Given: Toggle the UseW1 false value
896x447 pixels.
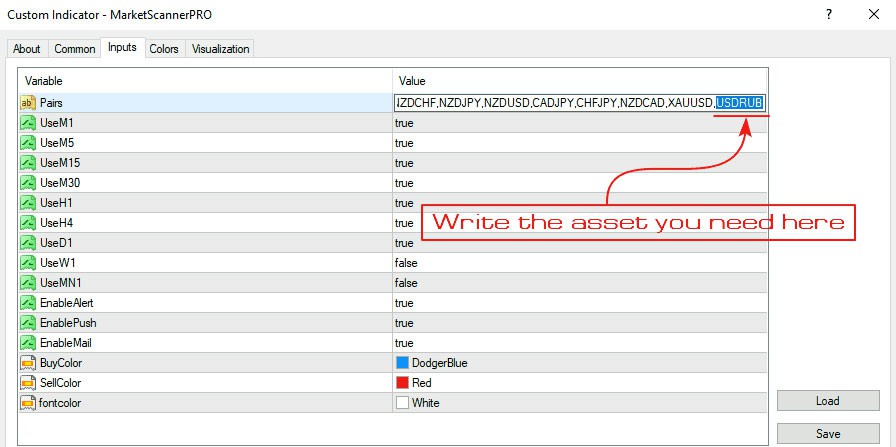Looking at the screenshot, I should click(579, 263).
